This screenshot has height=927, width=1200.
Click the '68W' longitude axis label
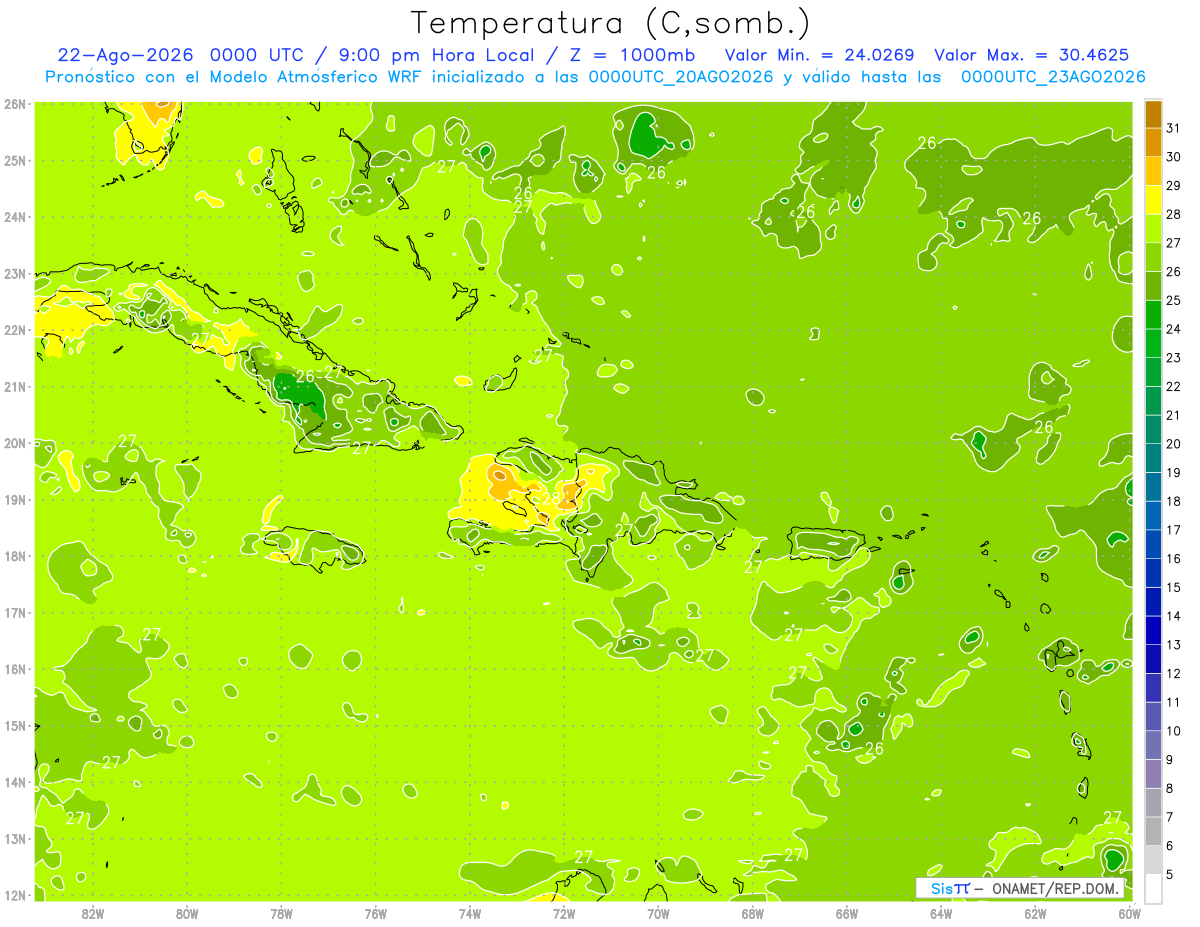click(753, 912)
